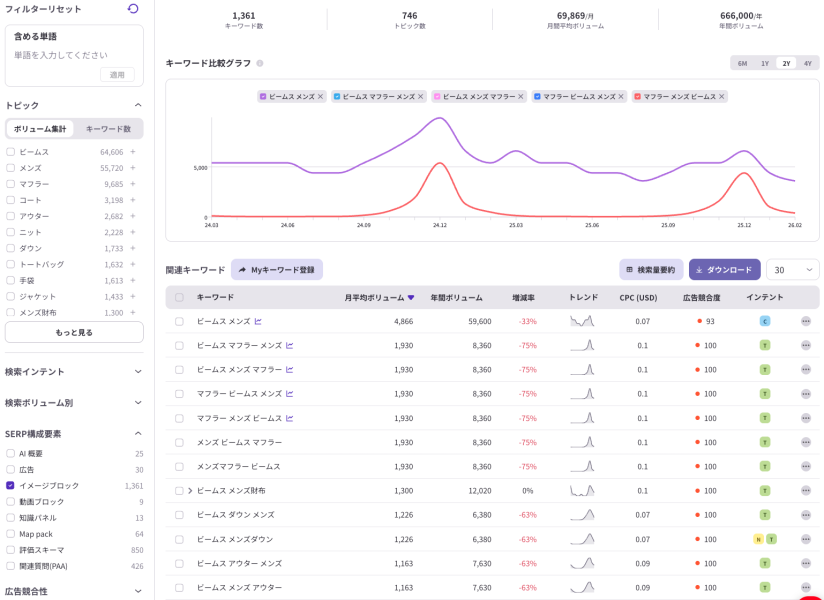
Task: Click the 年間ボリューム column header
Action: point(457,297)
